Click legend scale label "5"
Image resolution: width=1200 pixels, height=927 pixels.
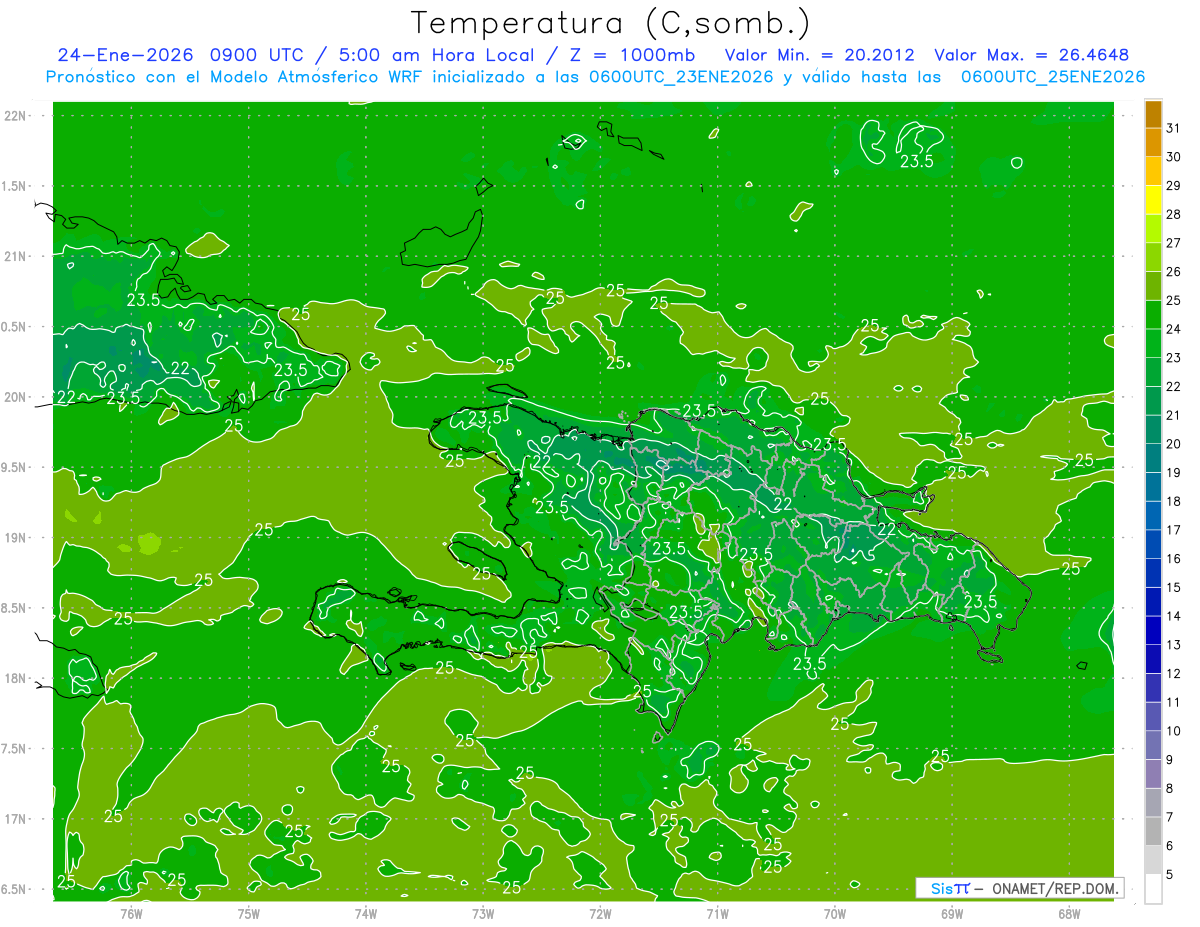pos(1170,874)
